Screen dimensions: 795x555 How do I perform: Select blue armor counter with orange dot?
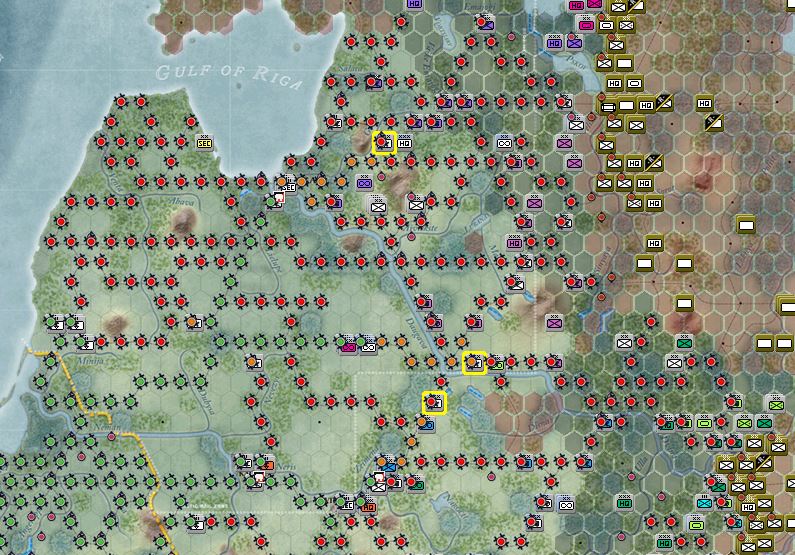(427, 425)
